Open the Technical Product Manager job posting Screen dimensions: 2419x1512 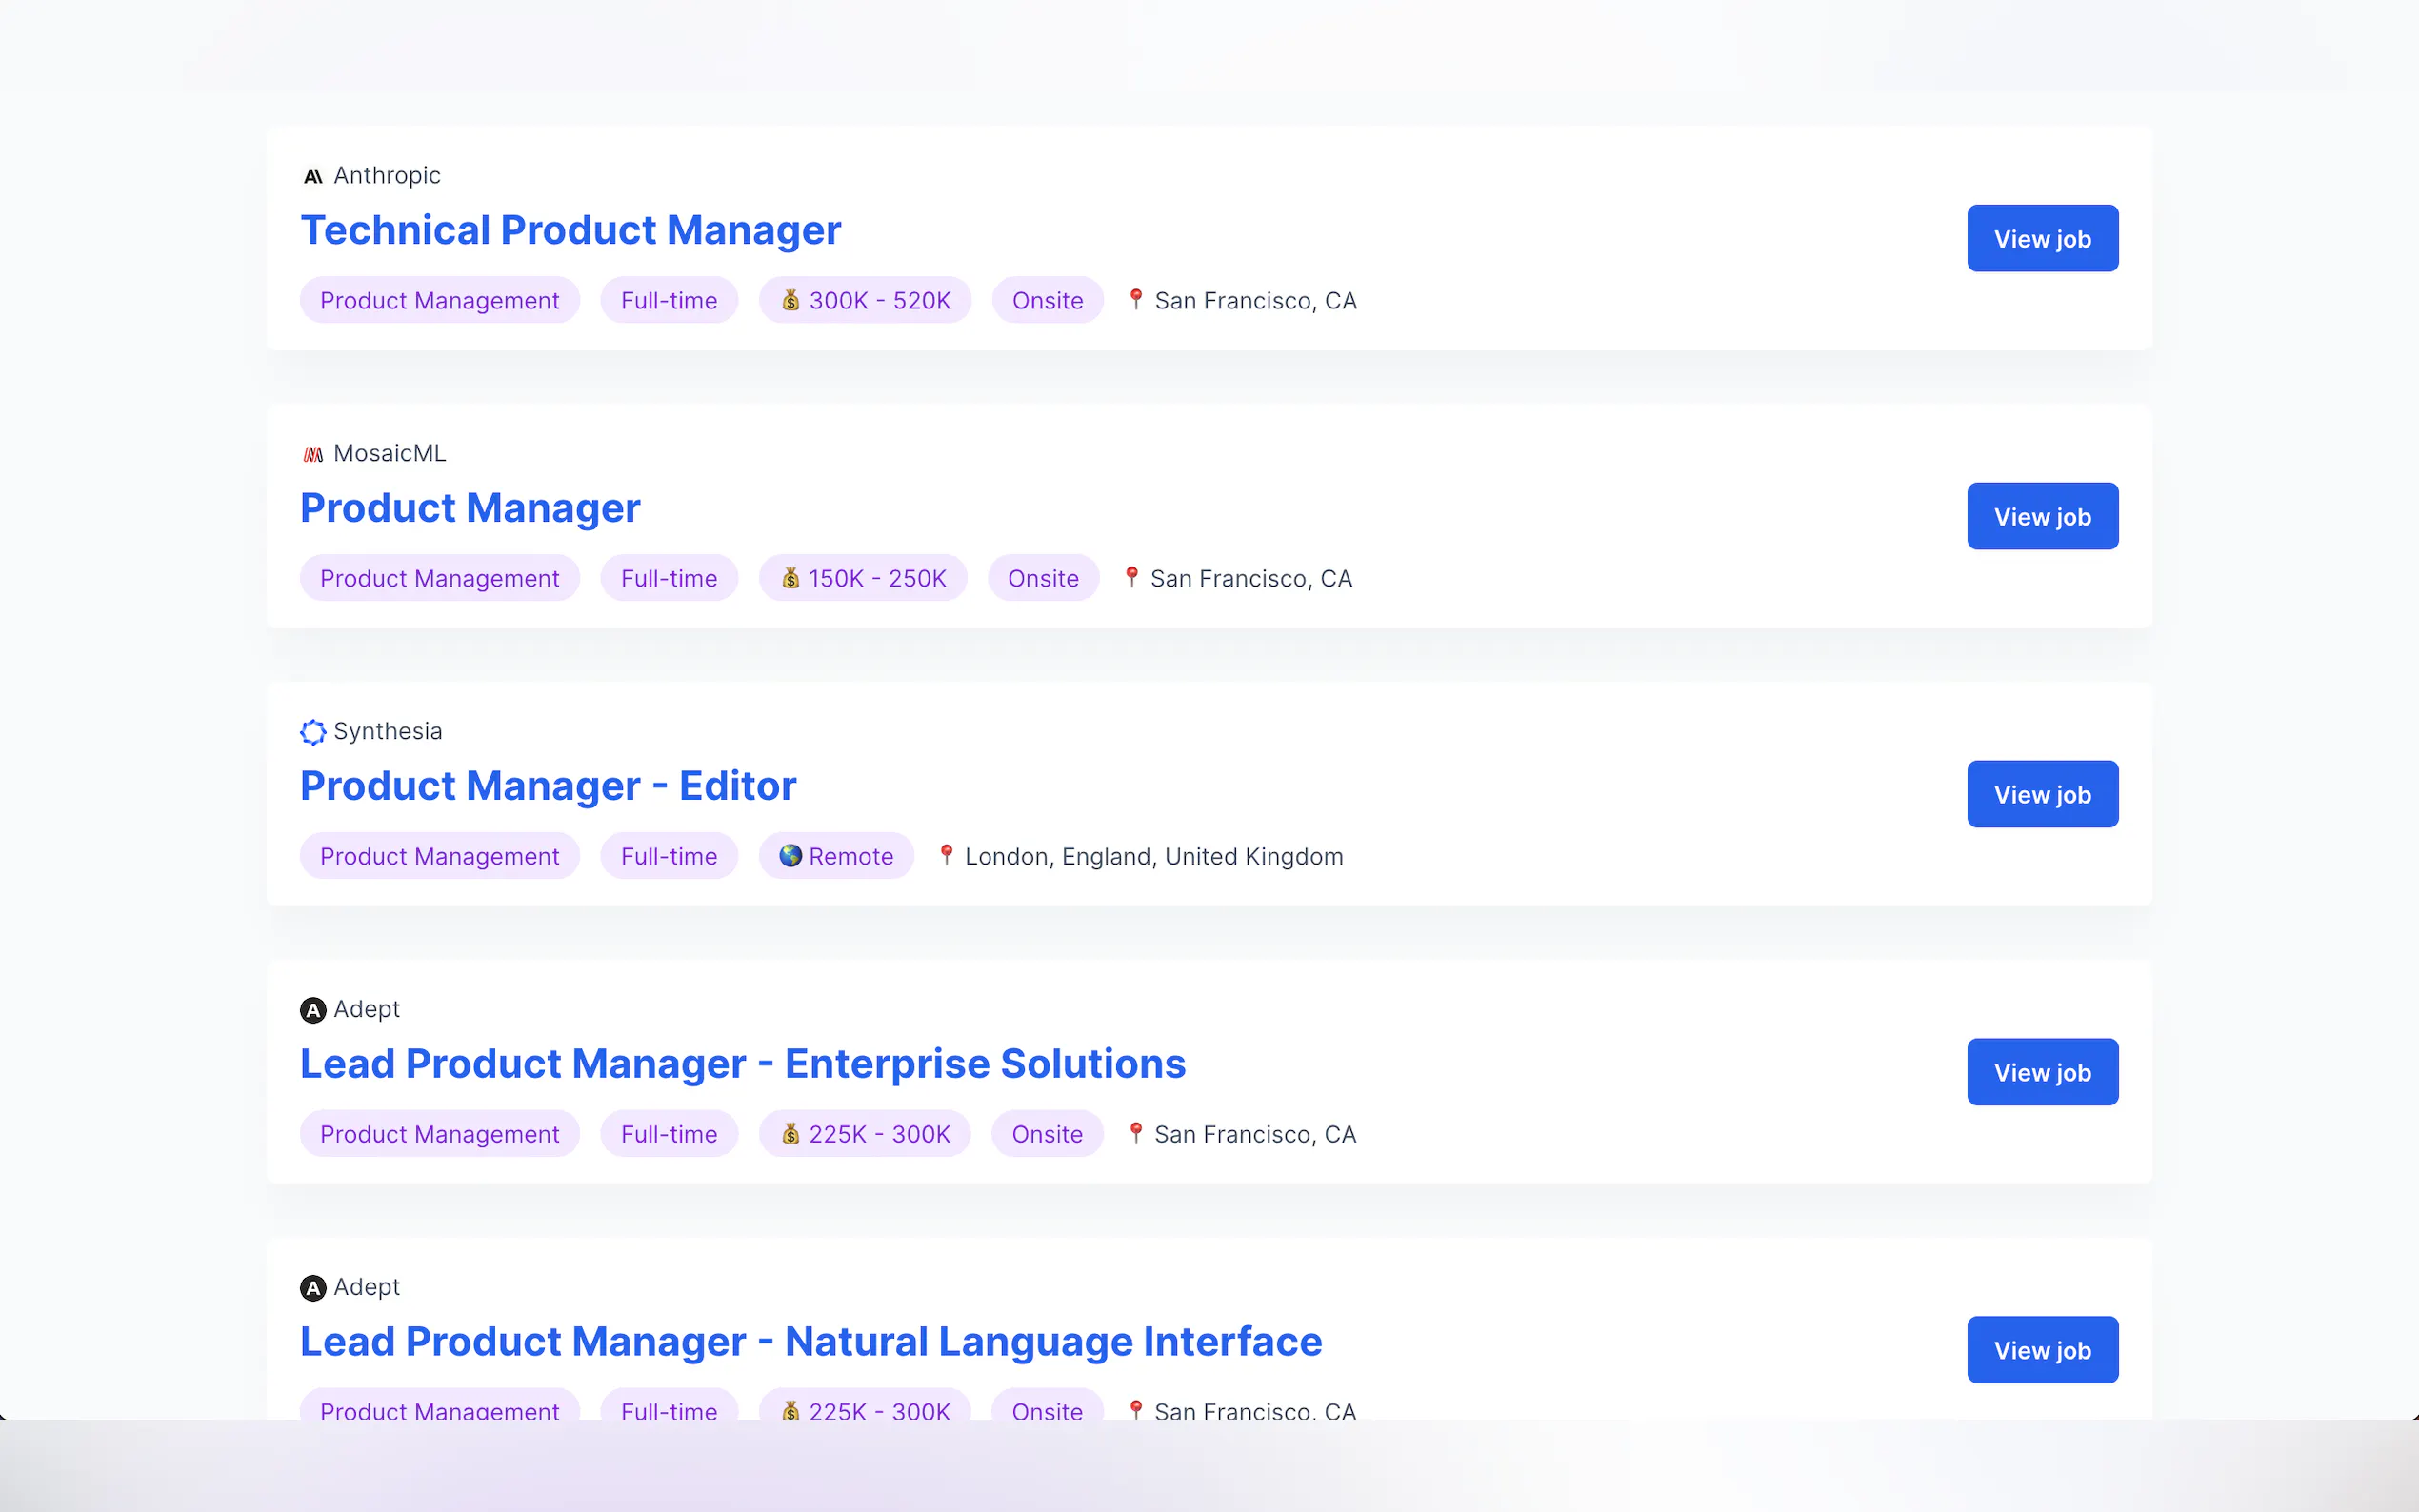[571, 230]
